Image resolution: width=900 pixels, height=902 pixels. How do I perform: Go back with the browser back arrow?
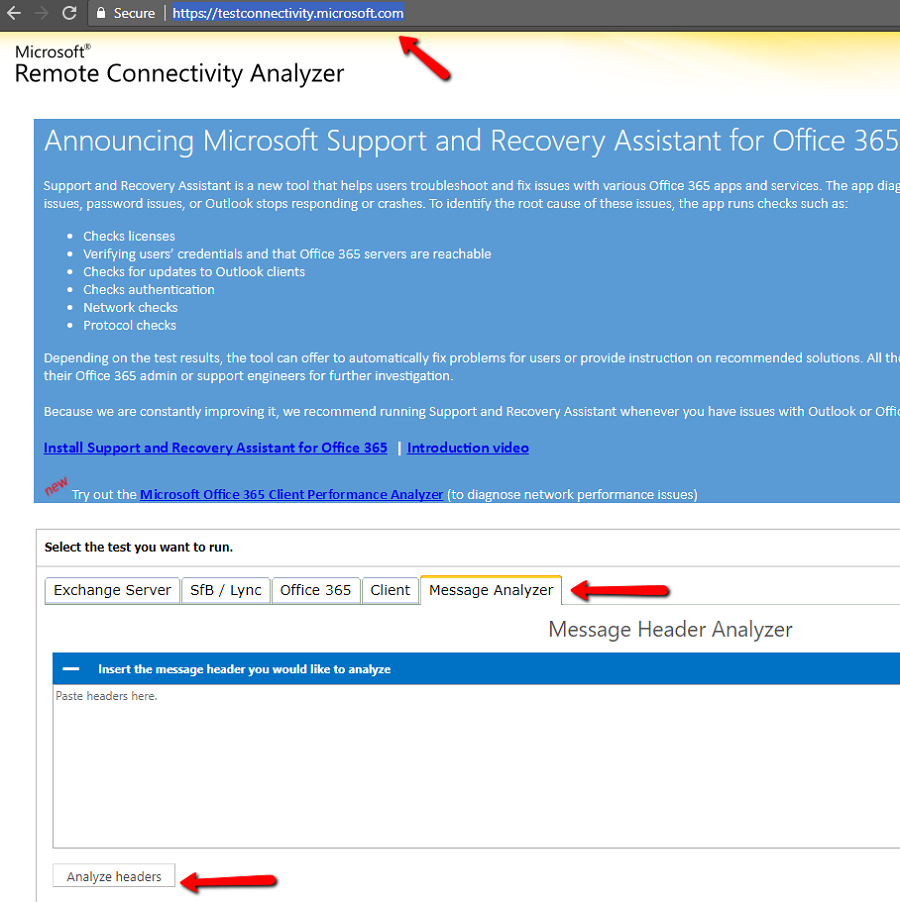click(x=13, y=13)
